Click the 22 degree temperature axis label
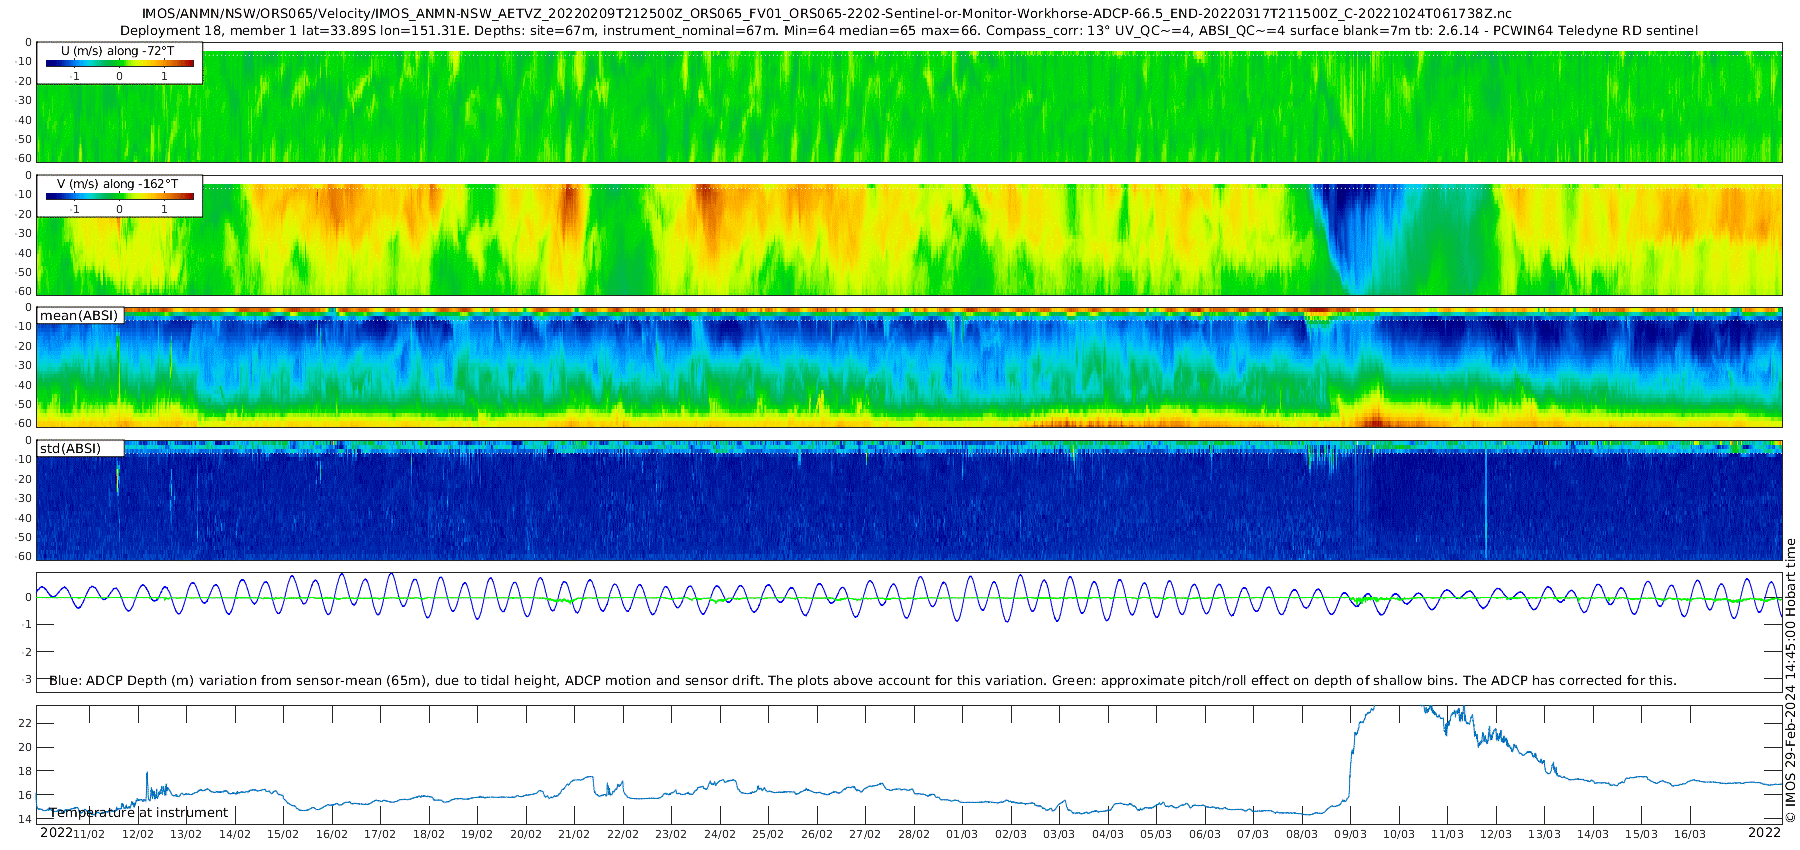The width and height of the screenshot is (1800, 850). point(25,723)
